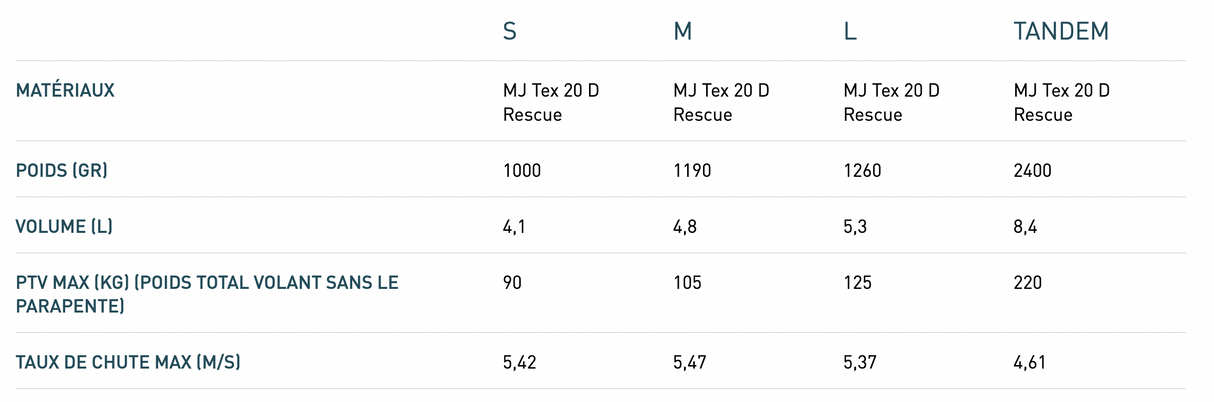This screenshot has width=1214, height=402.
Task: Select the 5,42 sink rate value
Action: coord(522,362)
